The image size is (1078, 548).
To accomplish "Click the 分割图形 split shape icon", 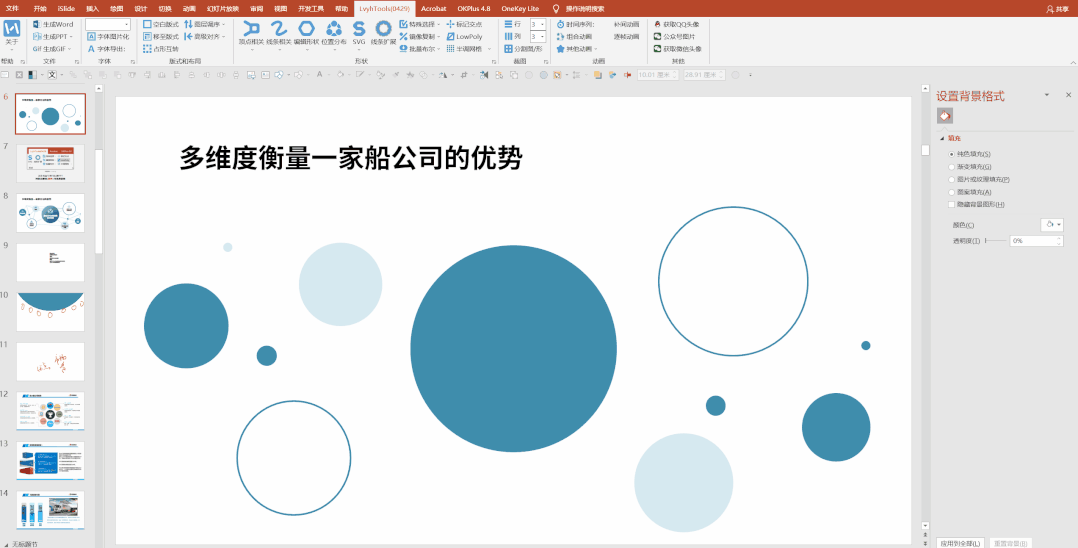I will (x=509, y=49).
